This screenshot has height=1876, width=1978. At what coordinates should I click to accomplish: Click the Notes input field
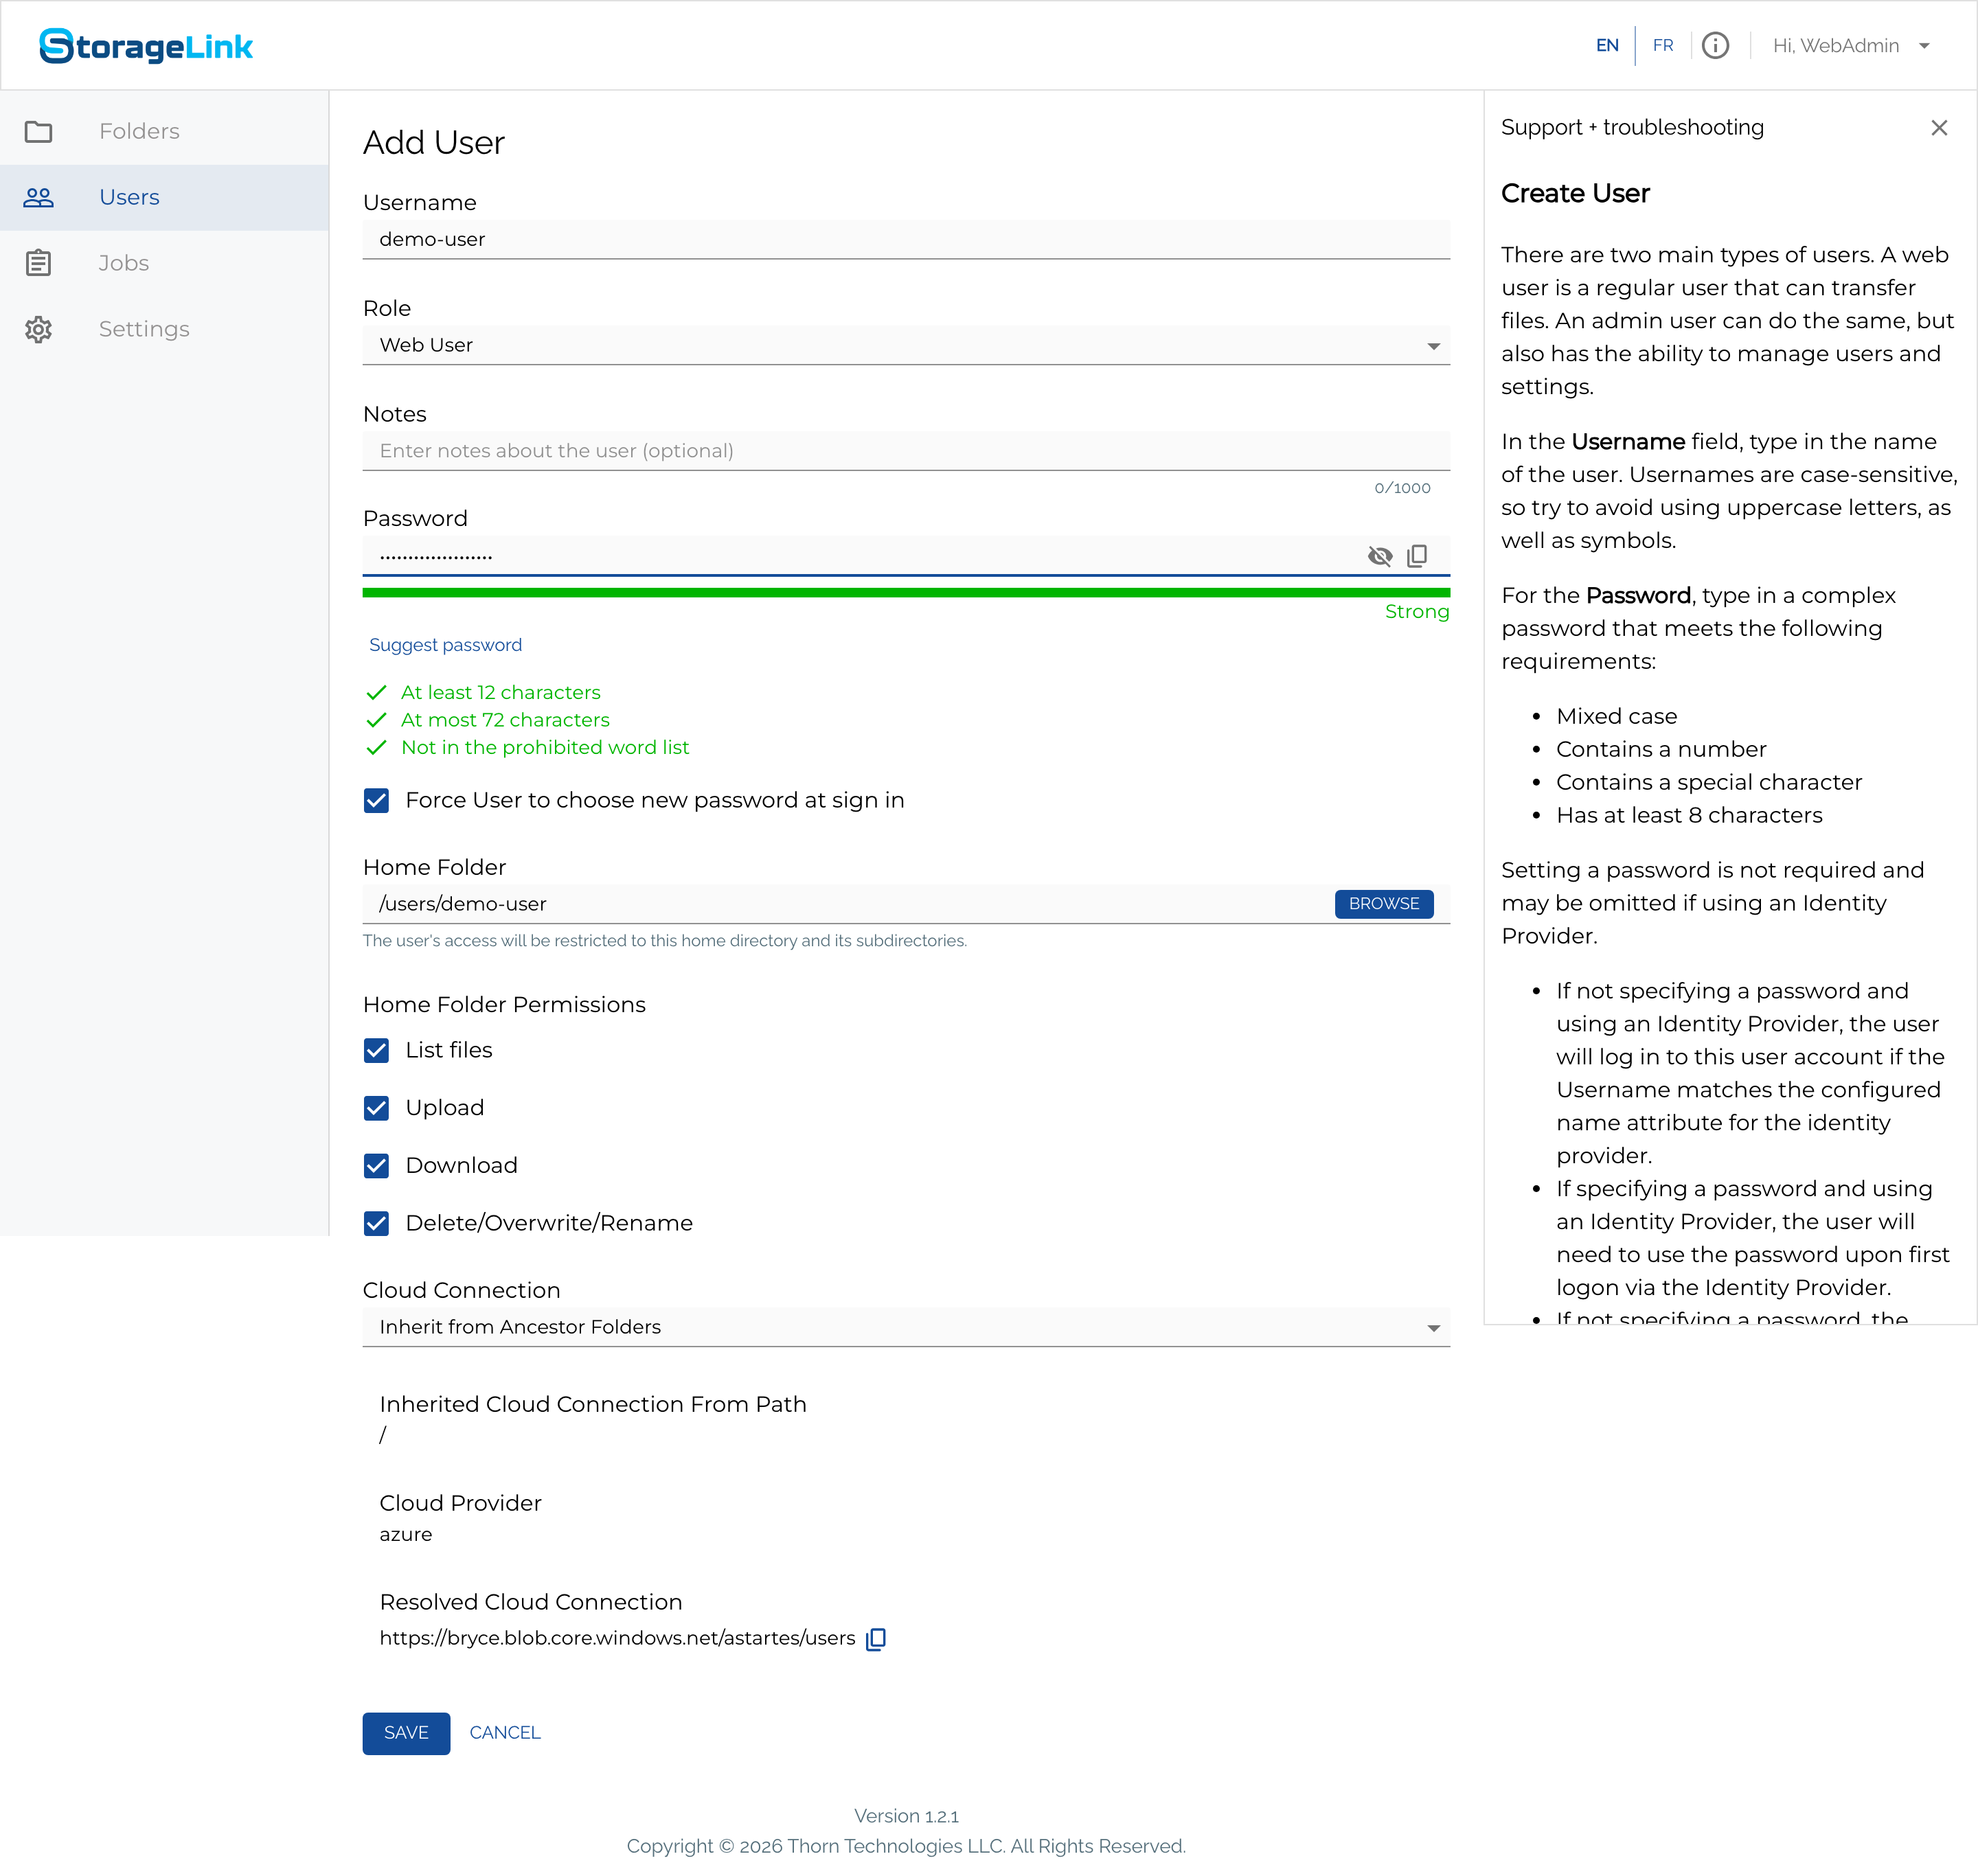click(906, 451)
